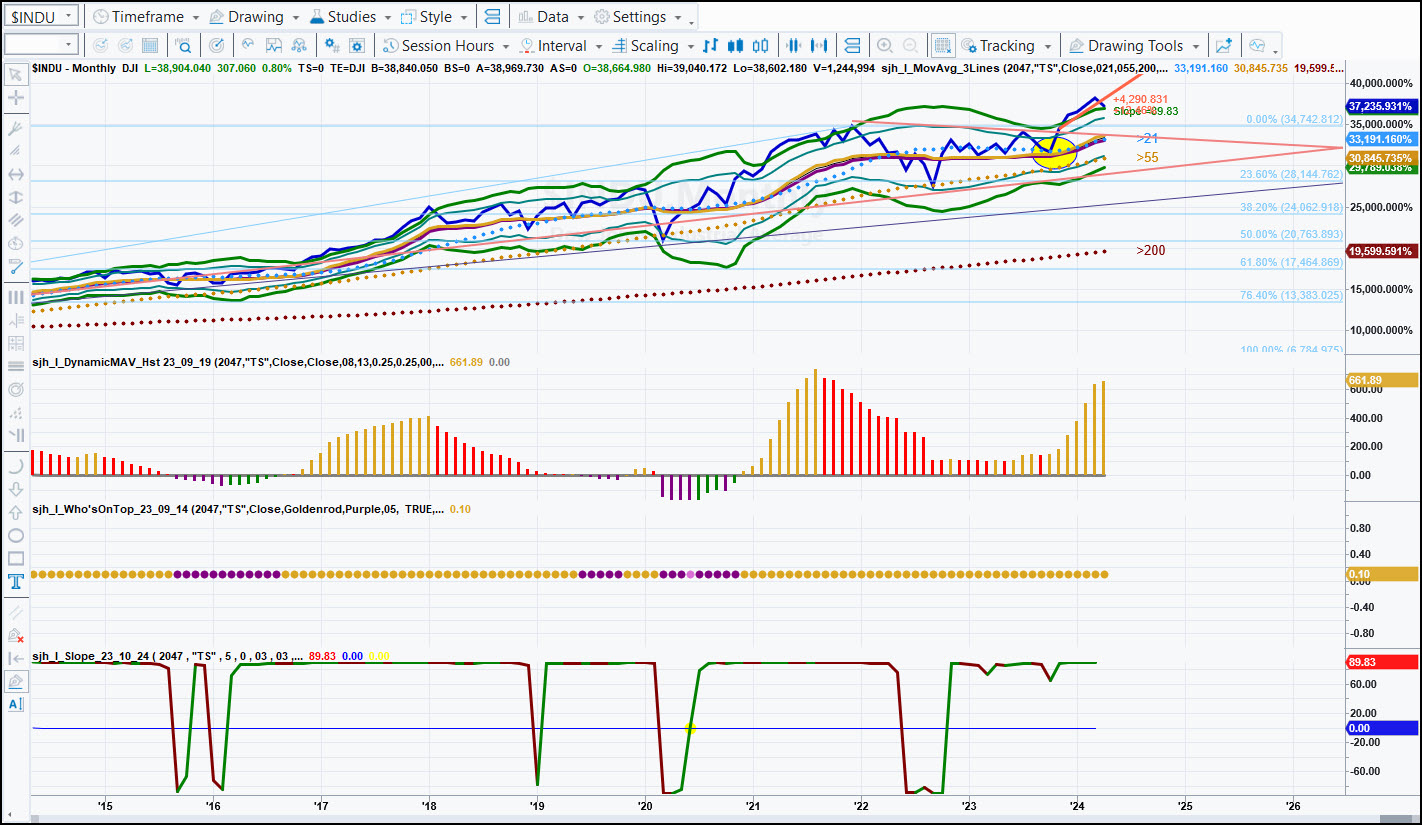The width and height of the screenshot is (1422, 825).
Task: Select the horizontal lines tool in sidebar
Action: (x=16, y=366)
